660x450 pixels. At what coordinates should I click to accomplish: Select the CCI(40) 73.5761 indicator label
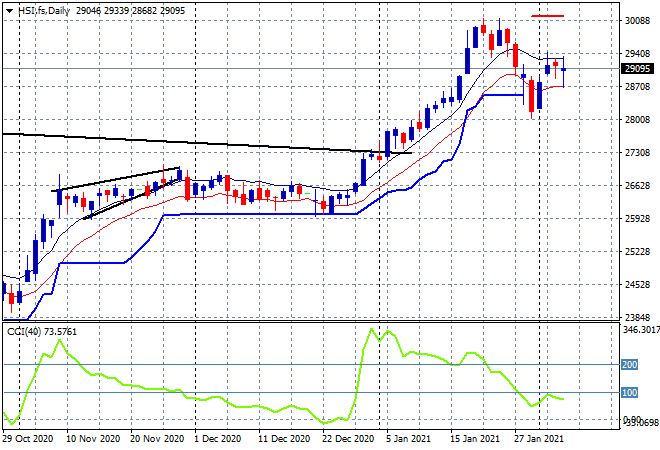pos(42,332)
